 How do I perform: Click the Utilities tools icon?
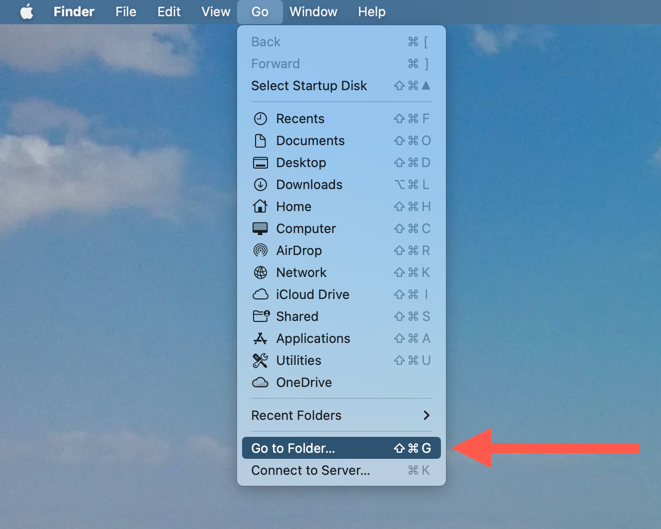260,360
